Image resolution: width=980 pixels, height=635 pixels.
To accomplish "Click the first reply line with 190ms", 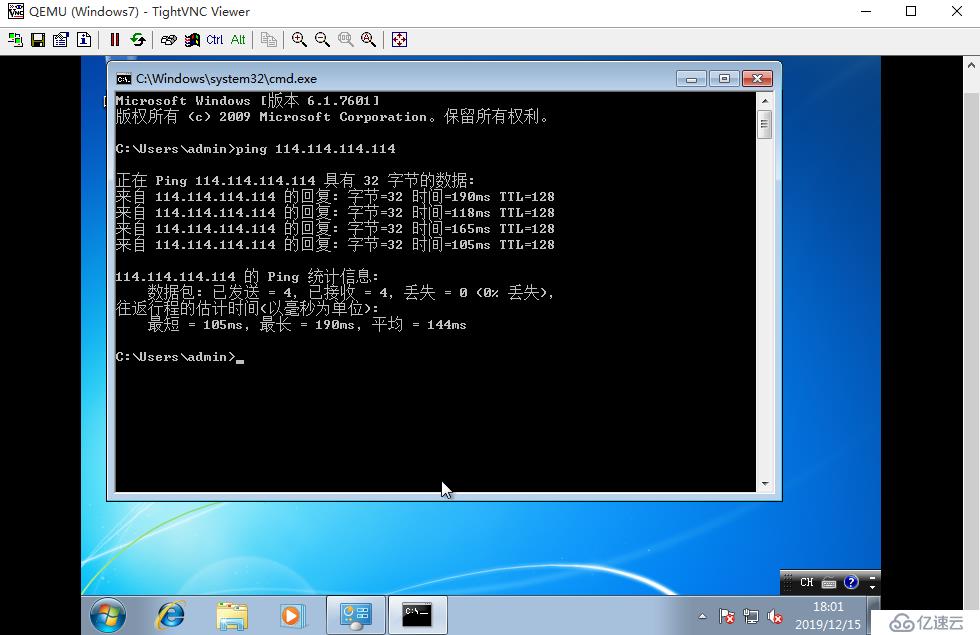I will point(335,197).
